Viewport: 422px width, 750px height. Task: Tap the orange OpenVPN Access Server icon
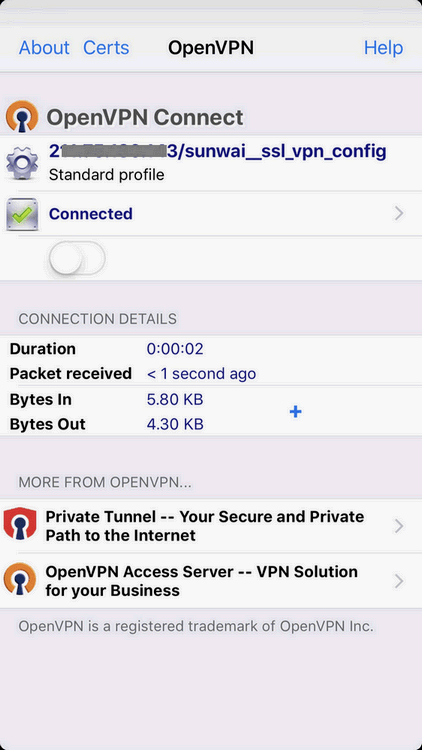click(20, 579)
